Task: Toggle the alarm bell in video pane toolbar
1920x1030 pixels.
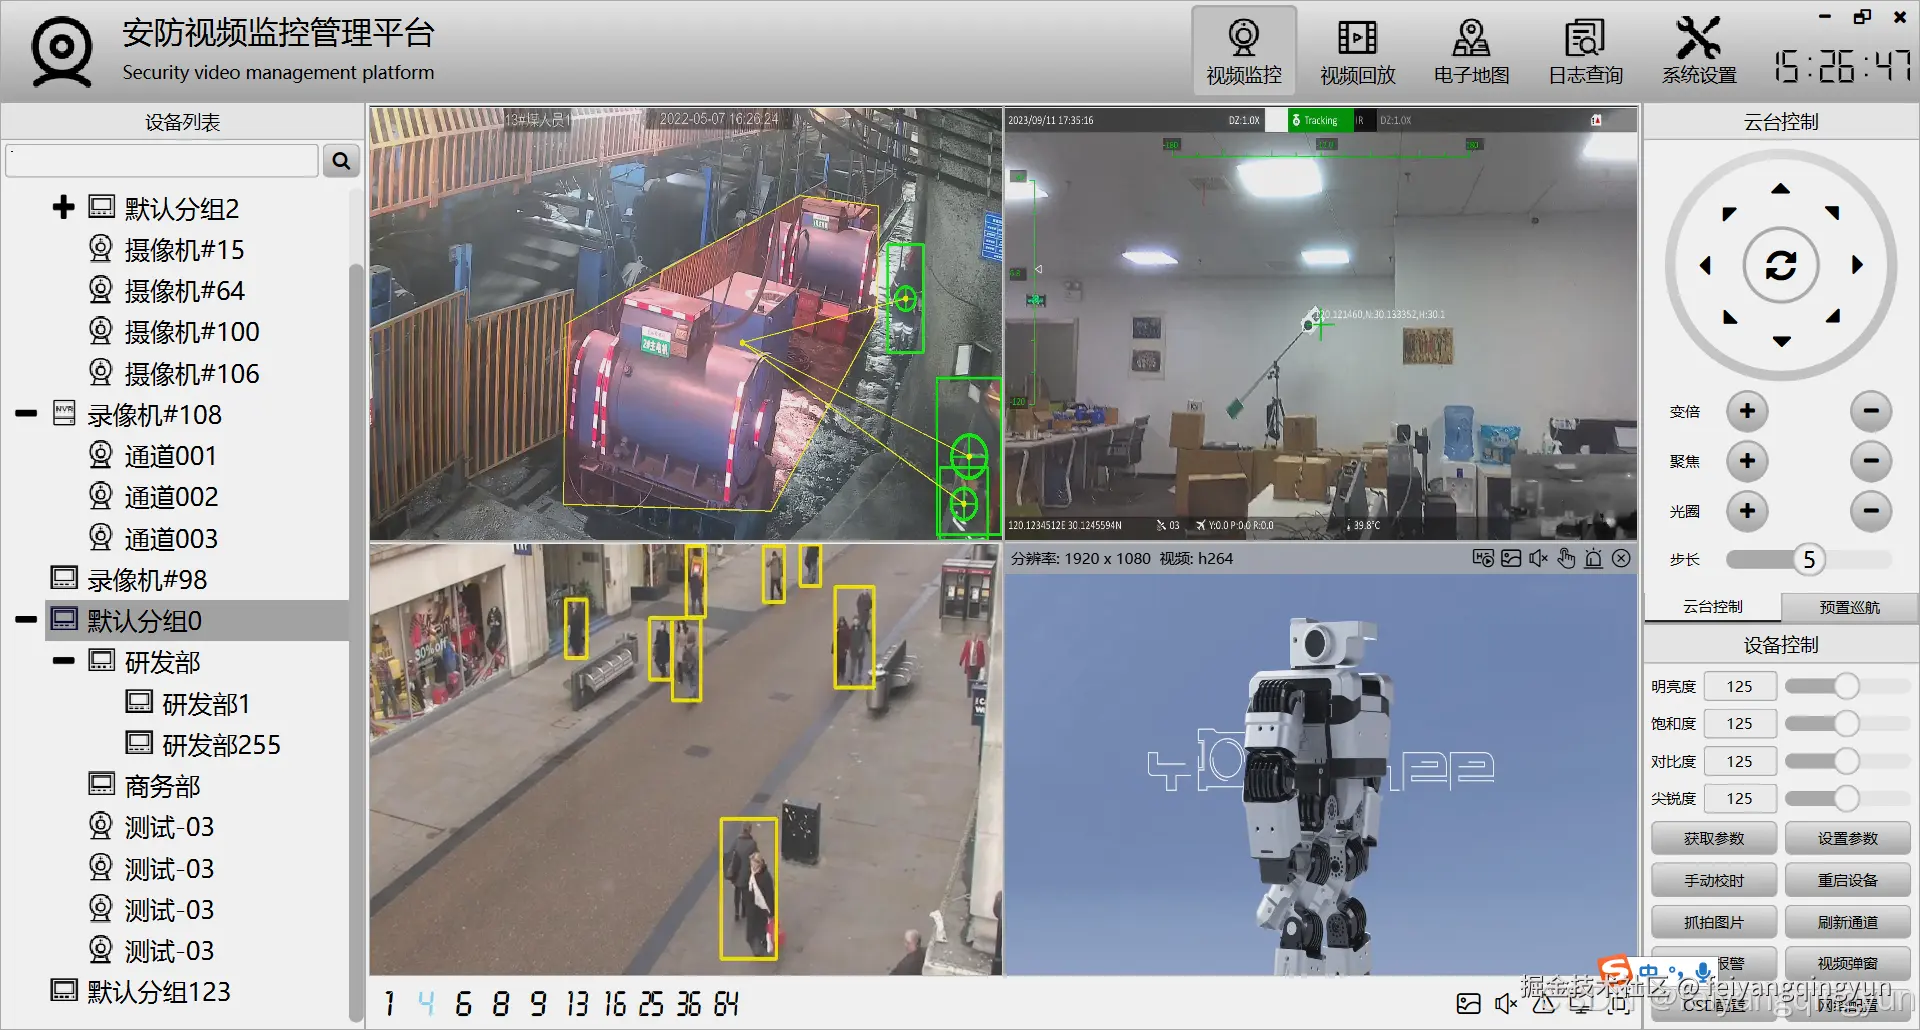Action: tap(1594, 558)
